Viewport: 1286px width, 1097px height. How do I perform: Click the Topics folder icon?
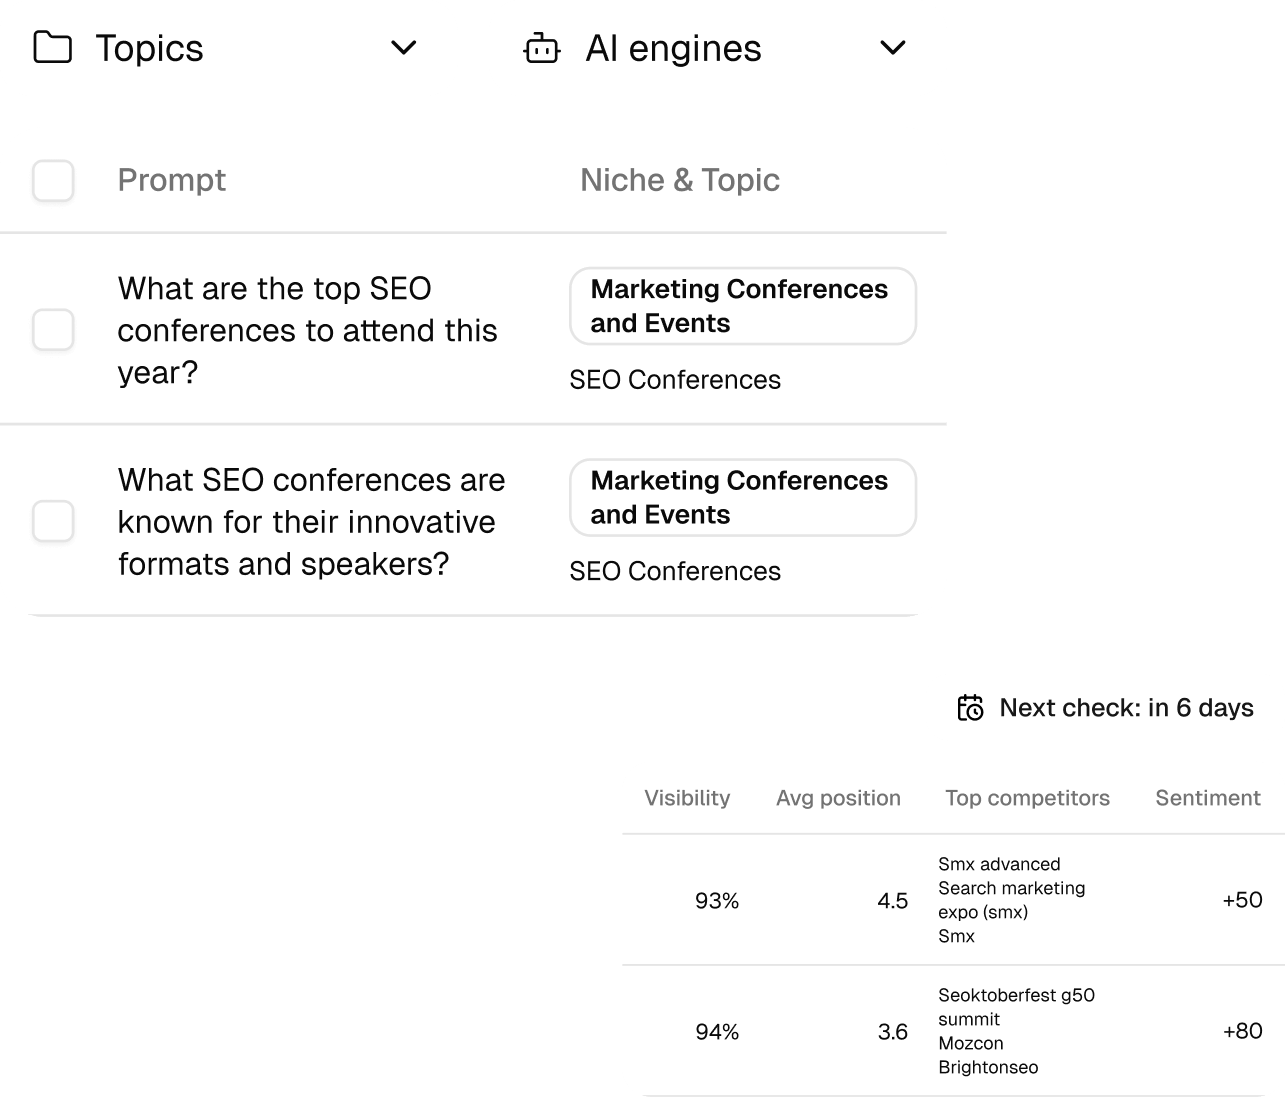click(52, 48)
